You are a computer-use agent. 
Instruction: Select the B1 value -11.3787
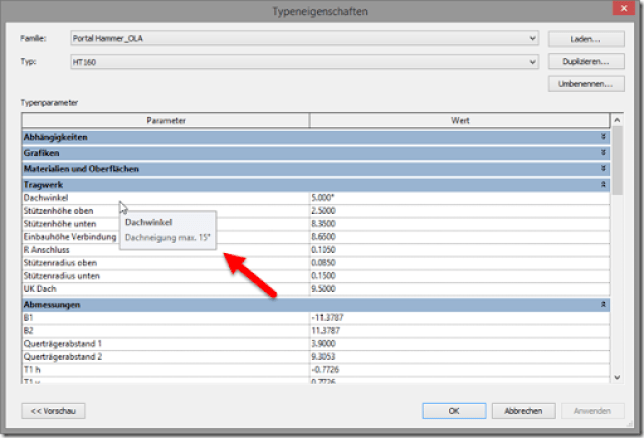(x=460, y=318)
